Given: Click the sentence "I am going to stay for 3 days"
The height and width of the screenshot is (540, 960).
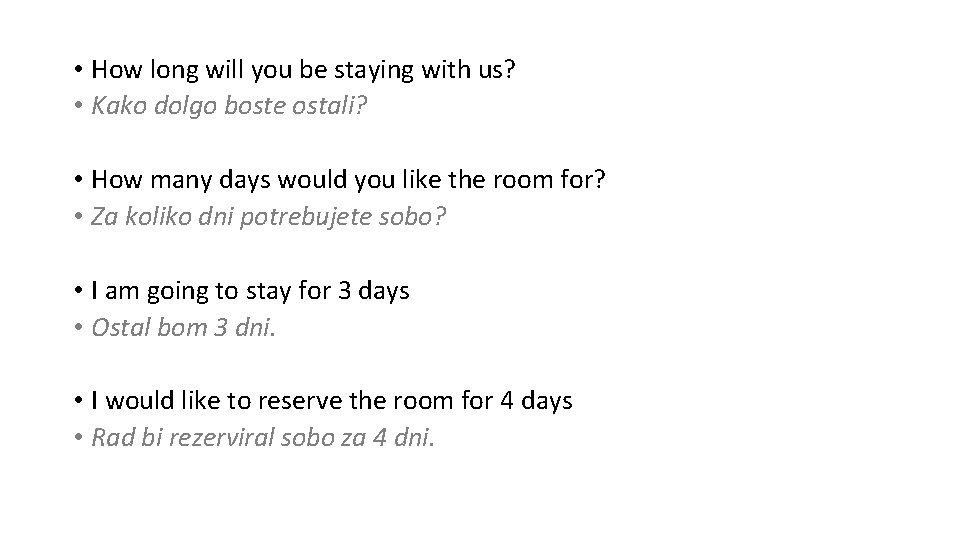Looking at the screenshot, I should [250, 291].
